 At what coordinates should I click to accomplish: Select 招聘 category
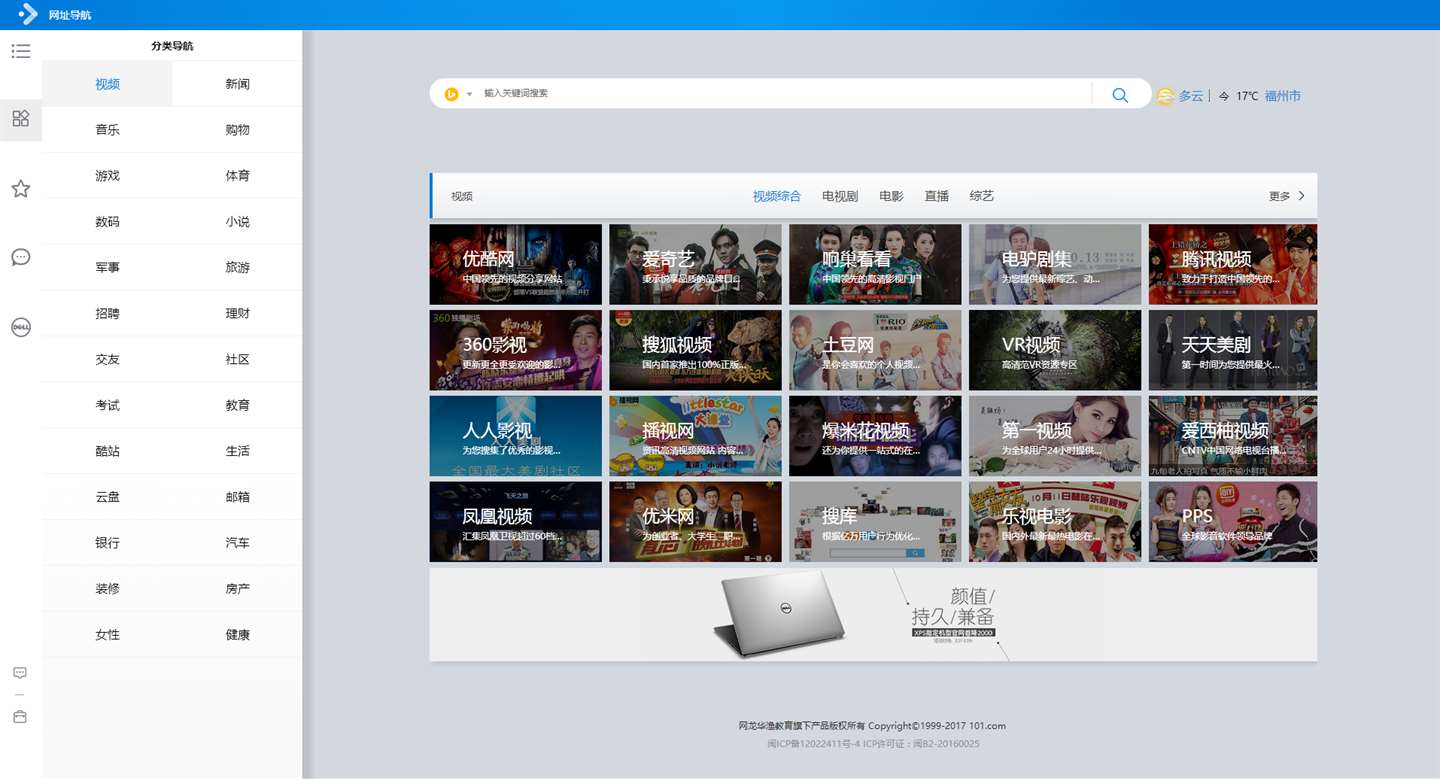(x=107, y=314)
